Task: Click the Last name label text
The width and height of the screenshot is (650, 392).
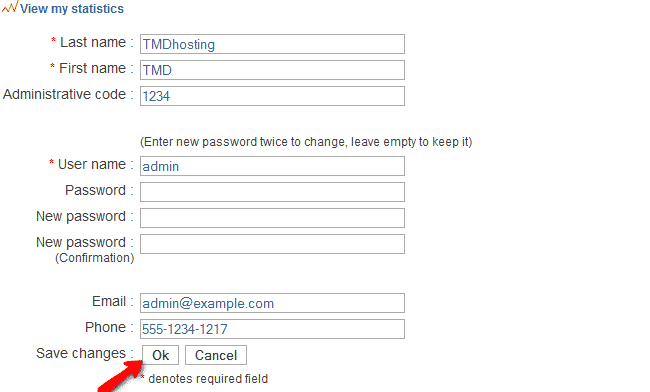Action: pos(93,42)
